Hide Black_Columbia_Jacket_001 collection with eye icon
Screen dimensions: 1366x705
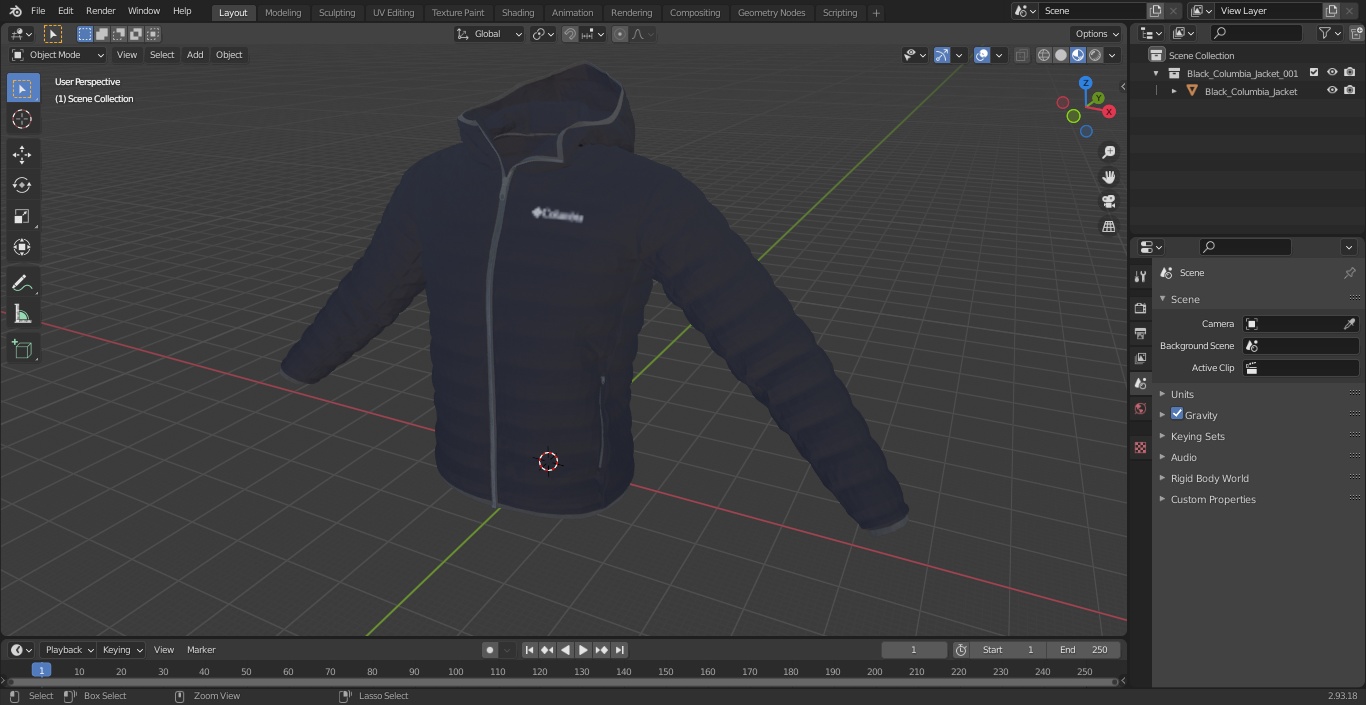tap(1332, 73)
